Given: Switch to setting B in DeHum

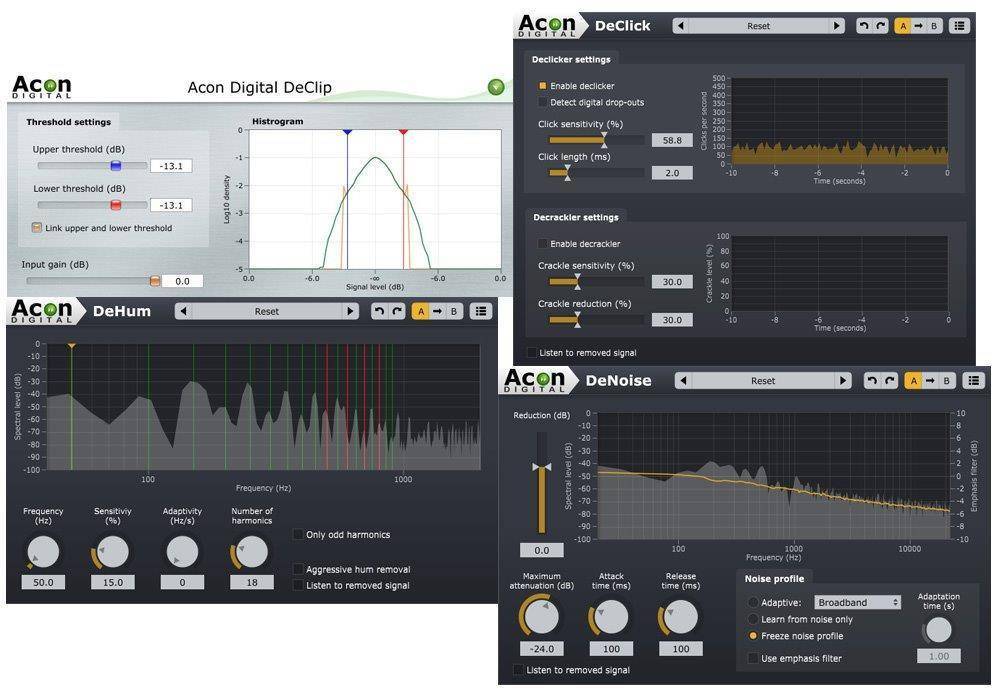Looking at the screenshot, I should pyautogui.click(x=454, y=311).
